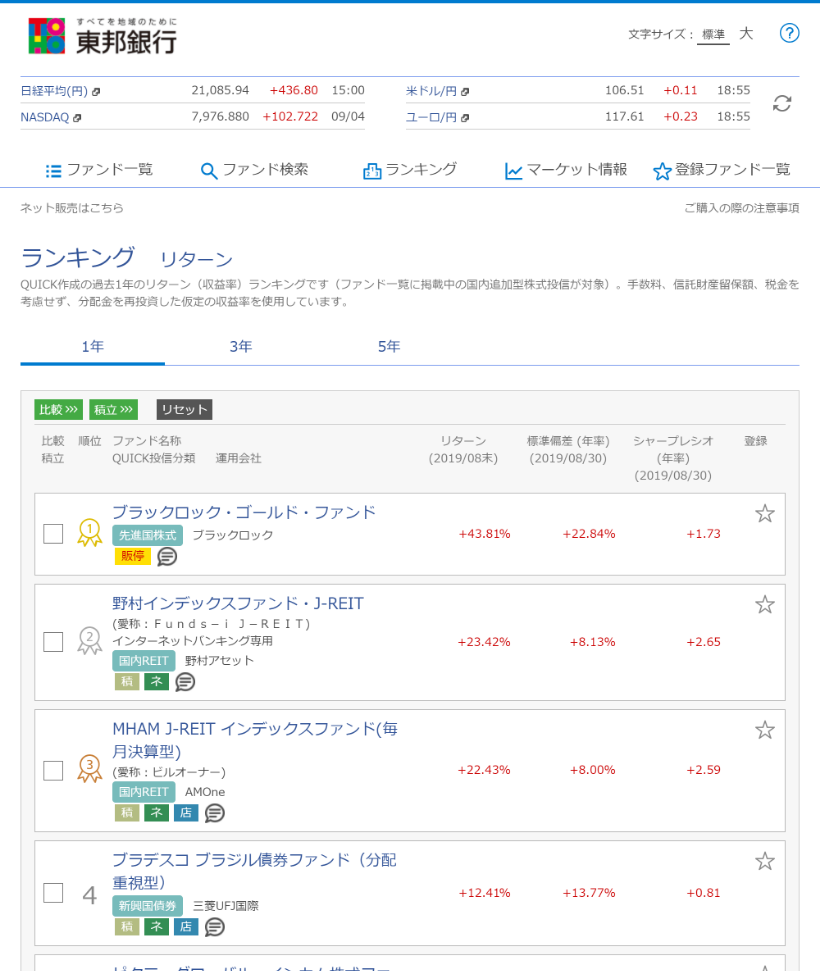
Task: Switch to the 5年 ranking tab
Action: 389,347
